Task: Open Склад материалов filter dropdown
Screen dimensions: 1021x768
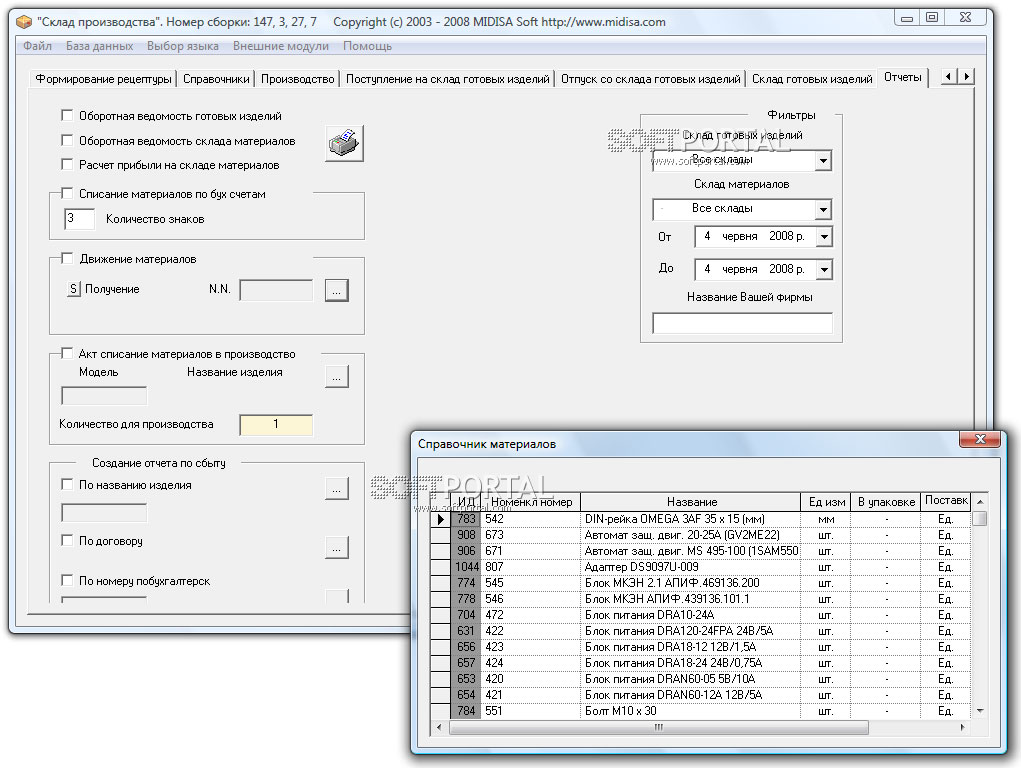Action: [x=823, y=210]
